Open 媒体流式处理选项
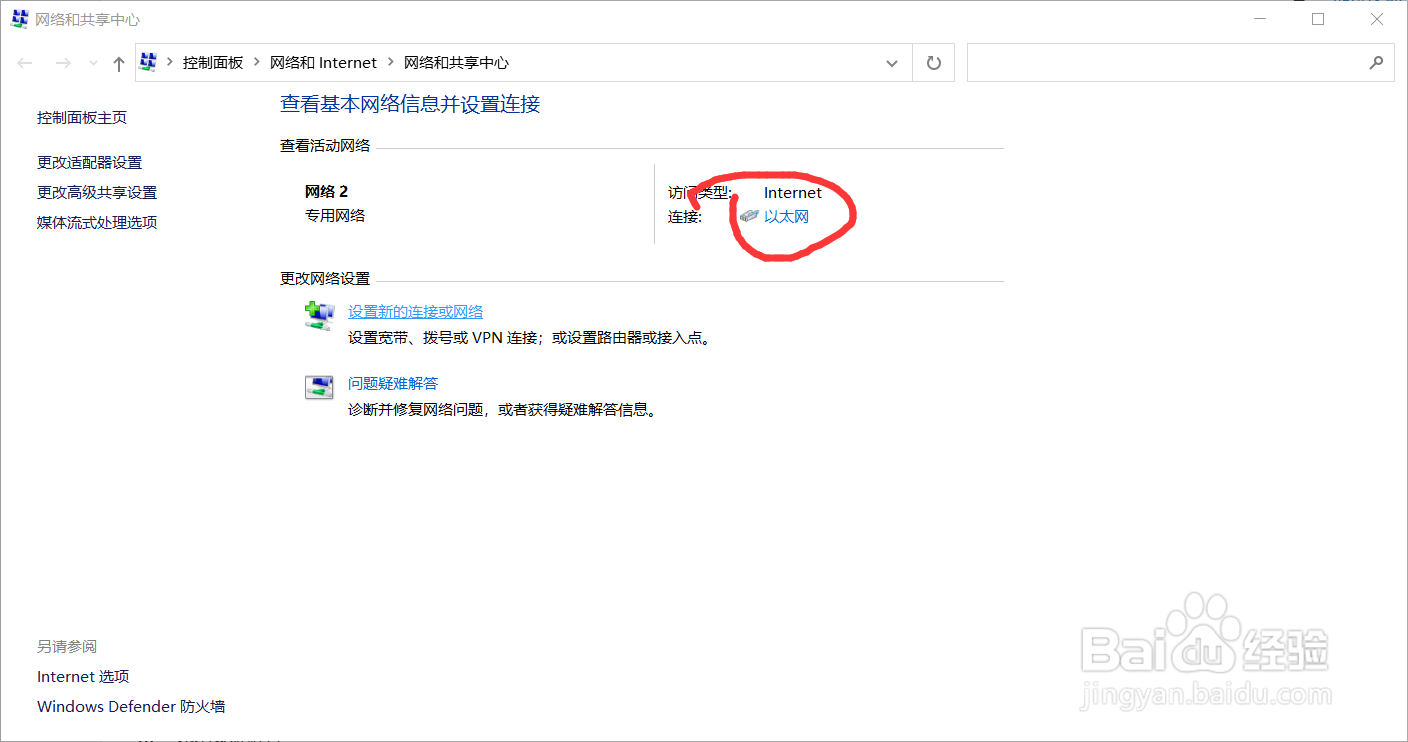The image size is (1408, 742). tap(96, 221)
